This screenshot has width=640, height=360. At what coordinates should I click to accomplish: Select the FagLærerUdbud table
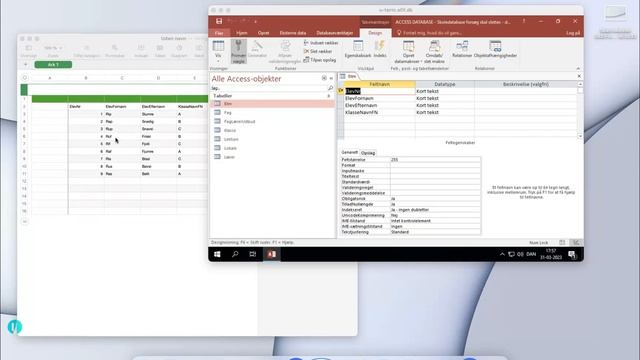[272, 122]
